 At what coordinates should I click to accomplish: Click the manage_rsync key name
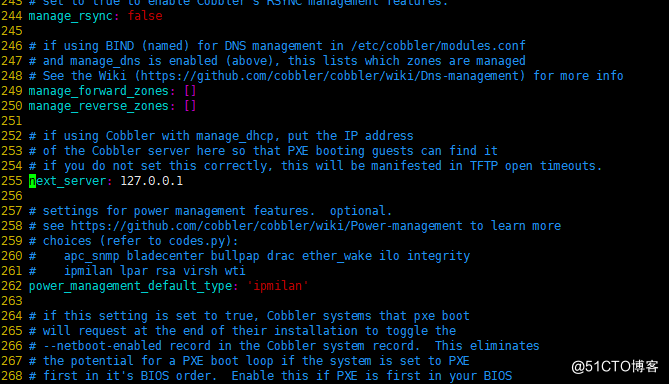tap(70, 17)
